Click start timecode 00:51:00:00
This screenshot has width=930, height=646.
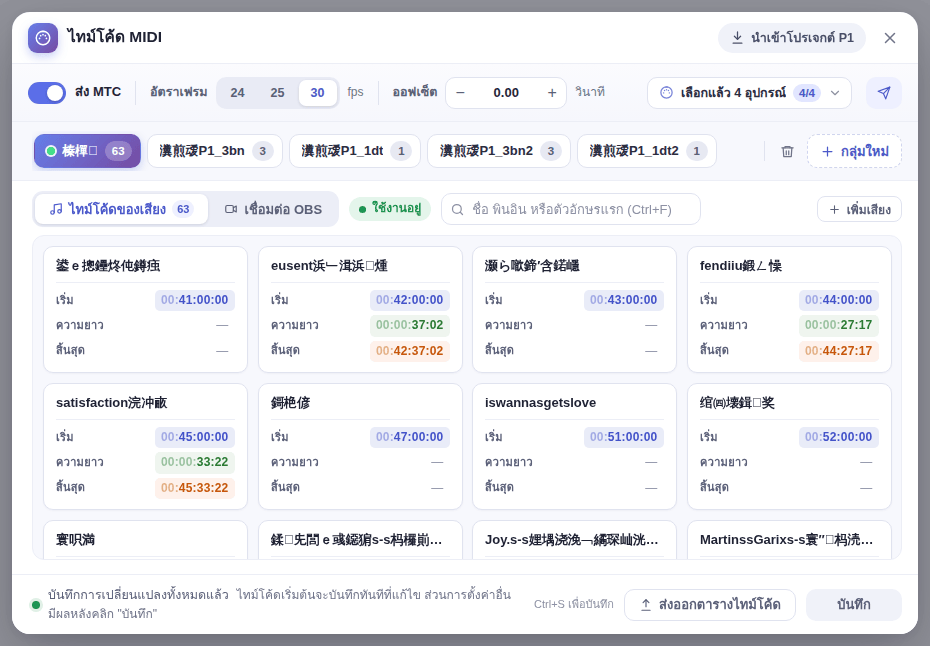click(x=623, y=437)
